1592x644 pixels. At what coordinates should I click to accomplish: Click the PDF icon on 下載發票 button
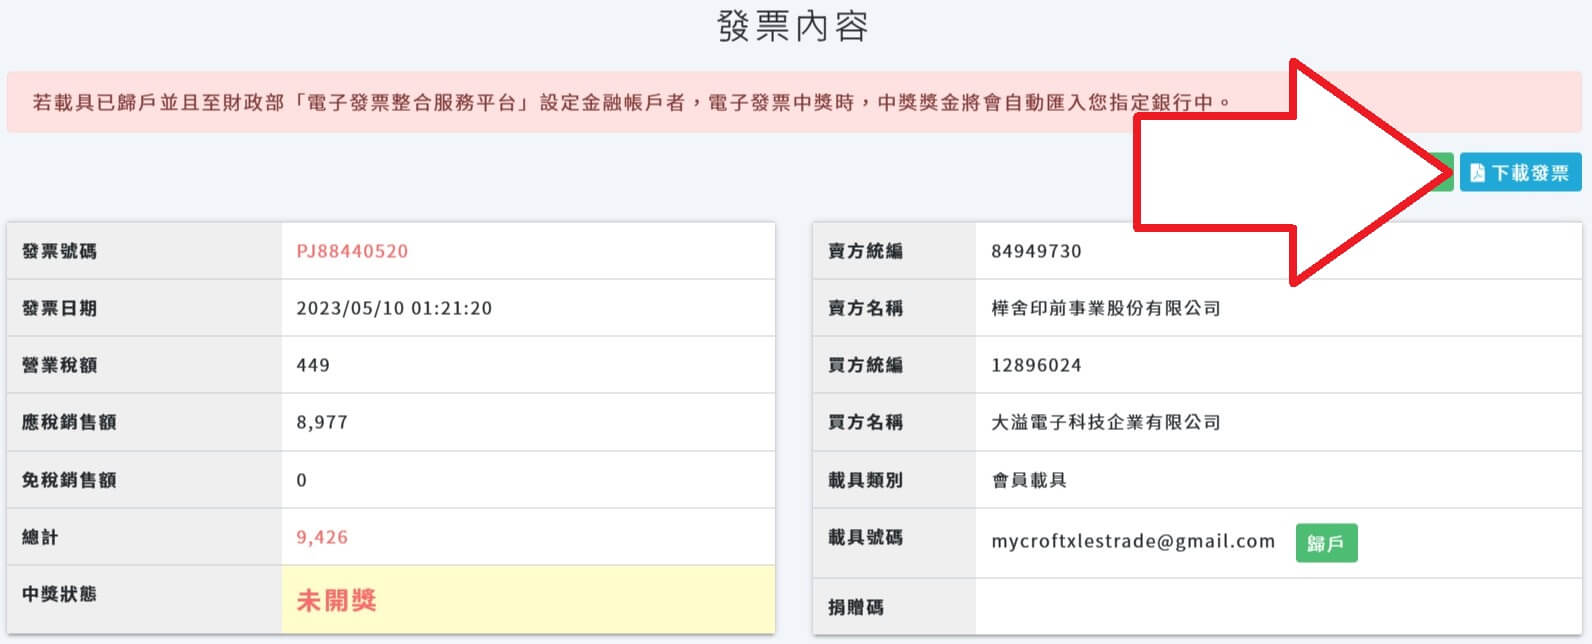(1477, 173)
